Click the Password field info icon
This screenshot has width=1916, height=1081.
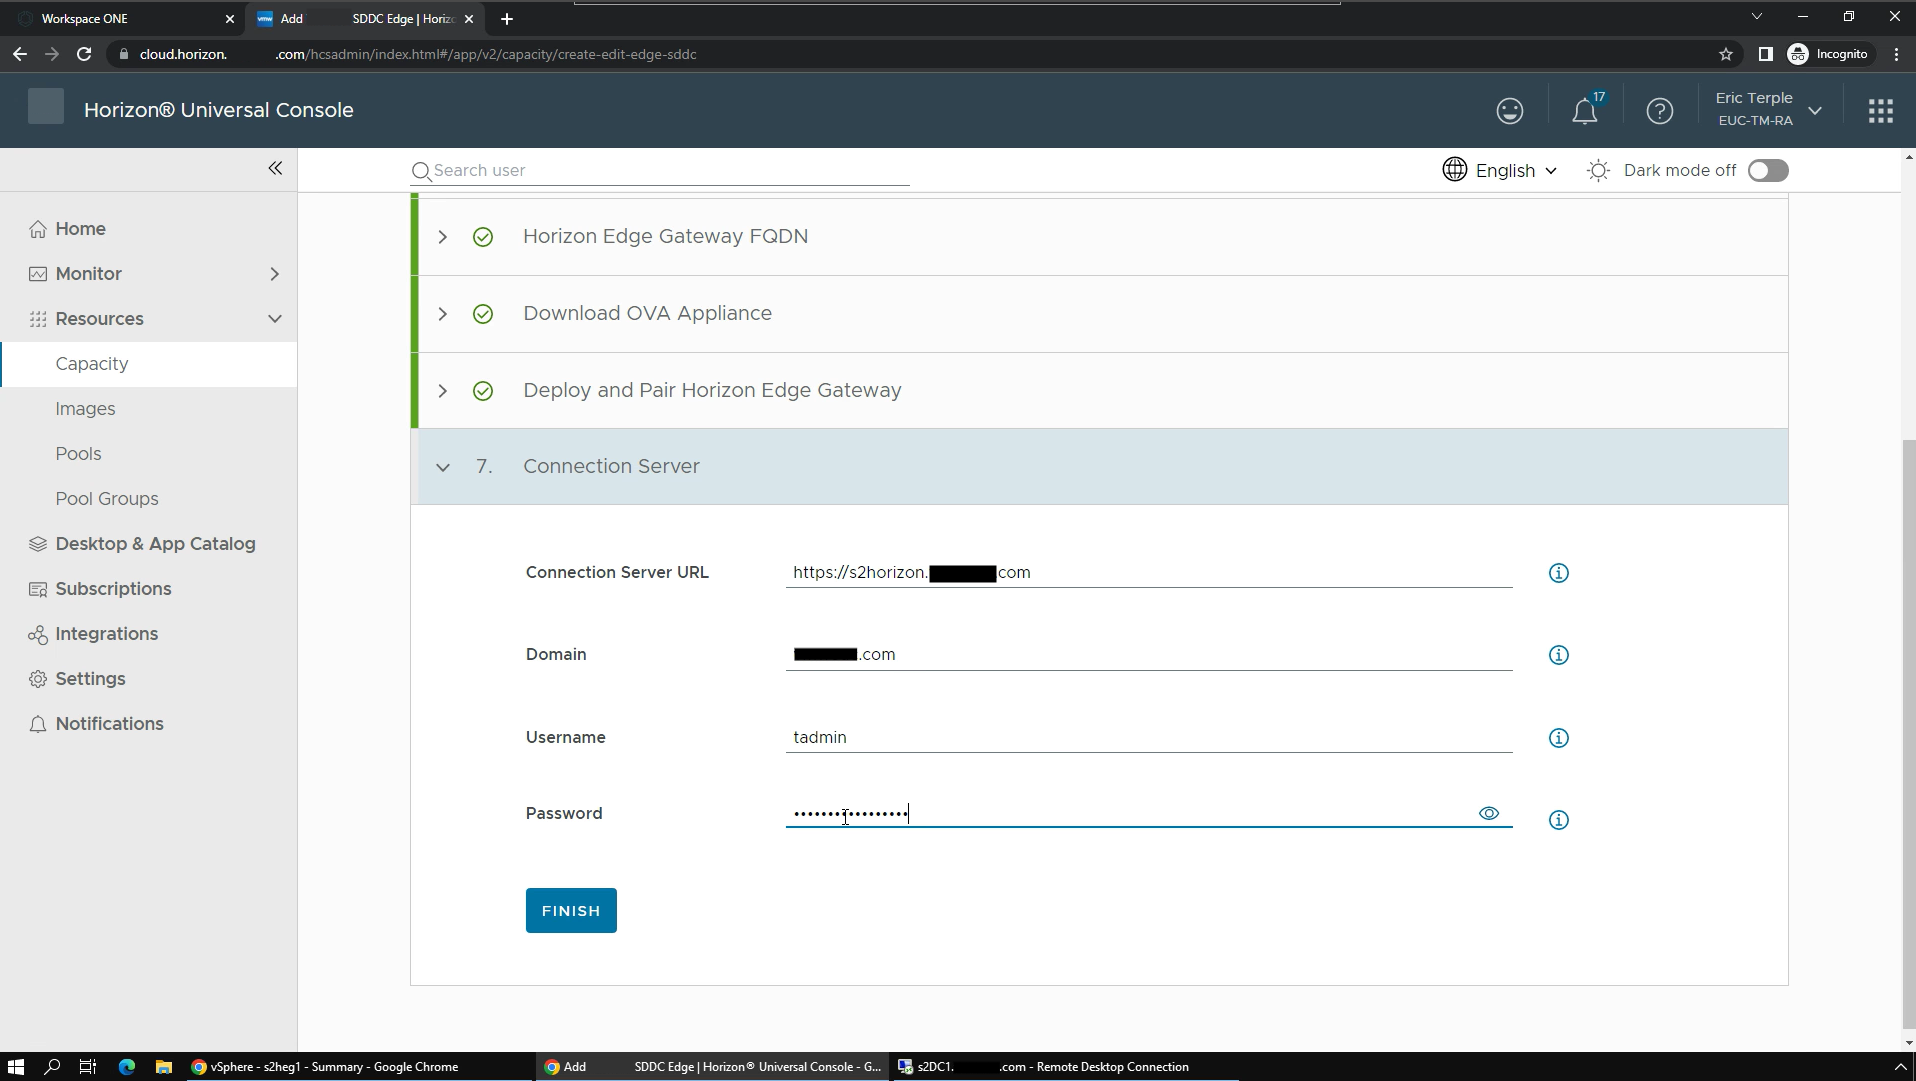point(1559,820)
